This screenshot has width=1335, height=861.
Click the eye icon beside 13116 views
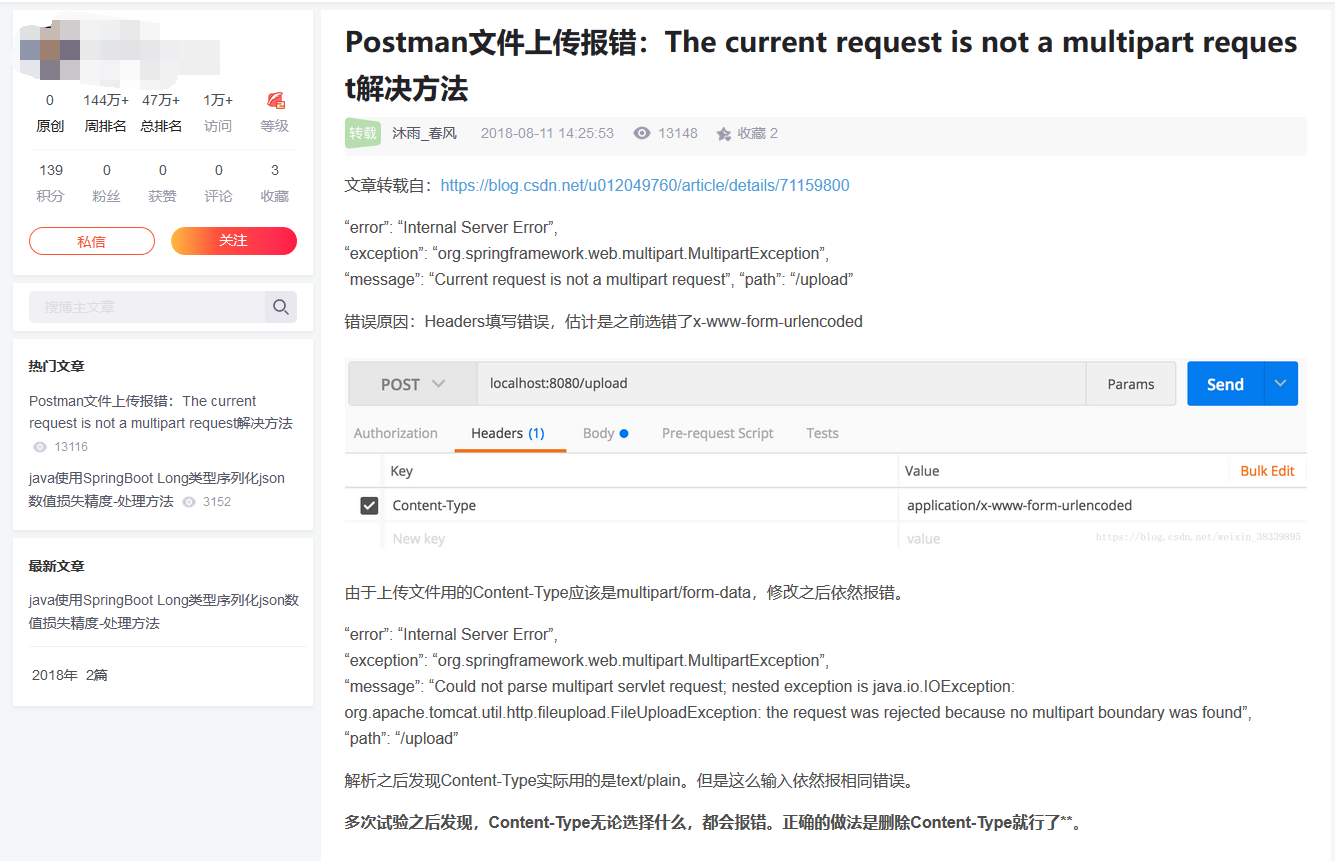40,447
